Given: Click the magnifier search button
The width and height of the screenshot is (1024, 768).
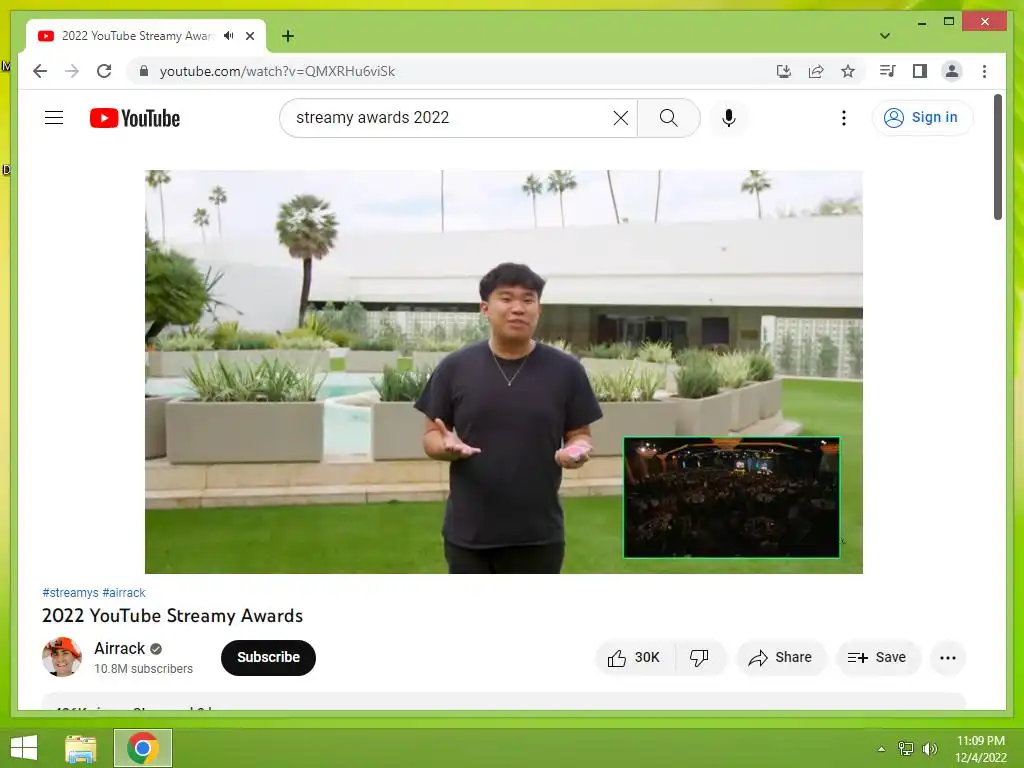Looking at the screenshot, I should point(668,118).
